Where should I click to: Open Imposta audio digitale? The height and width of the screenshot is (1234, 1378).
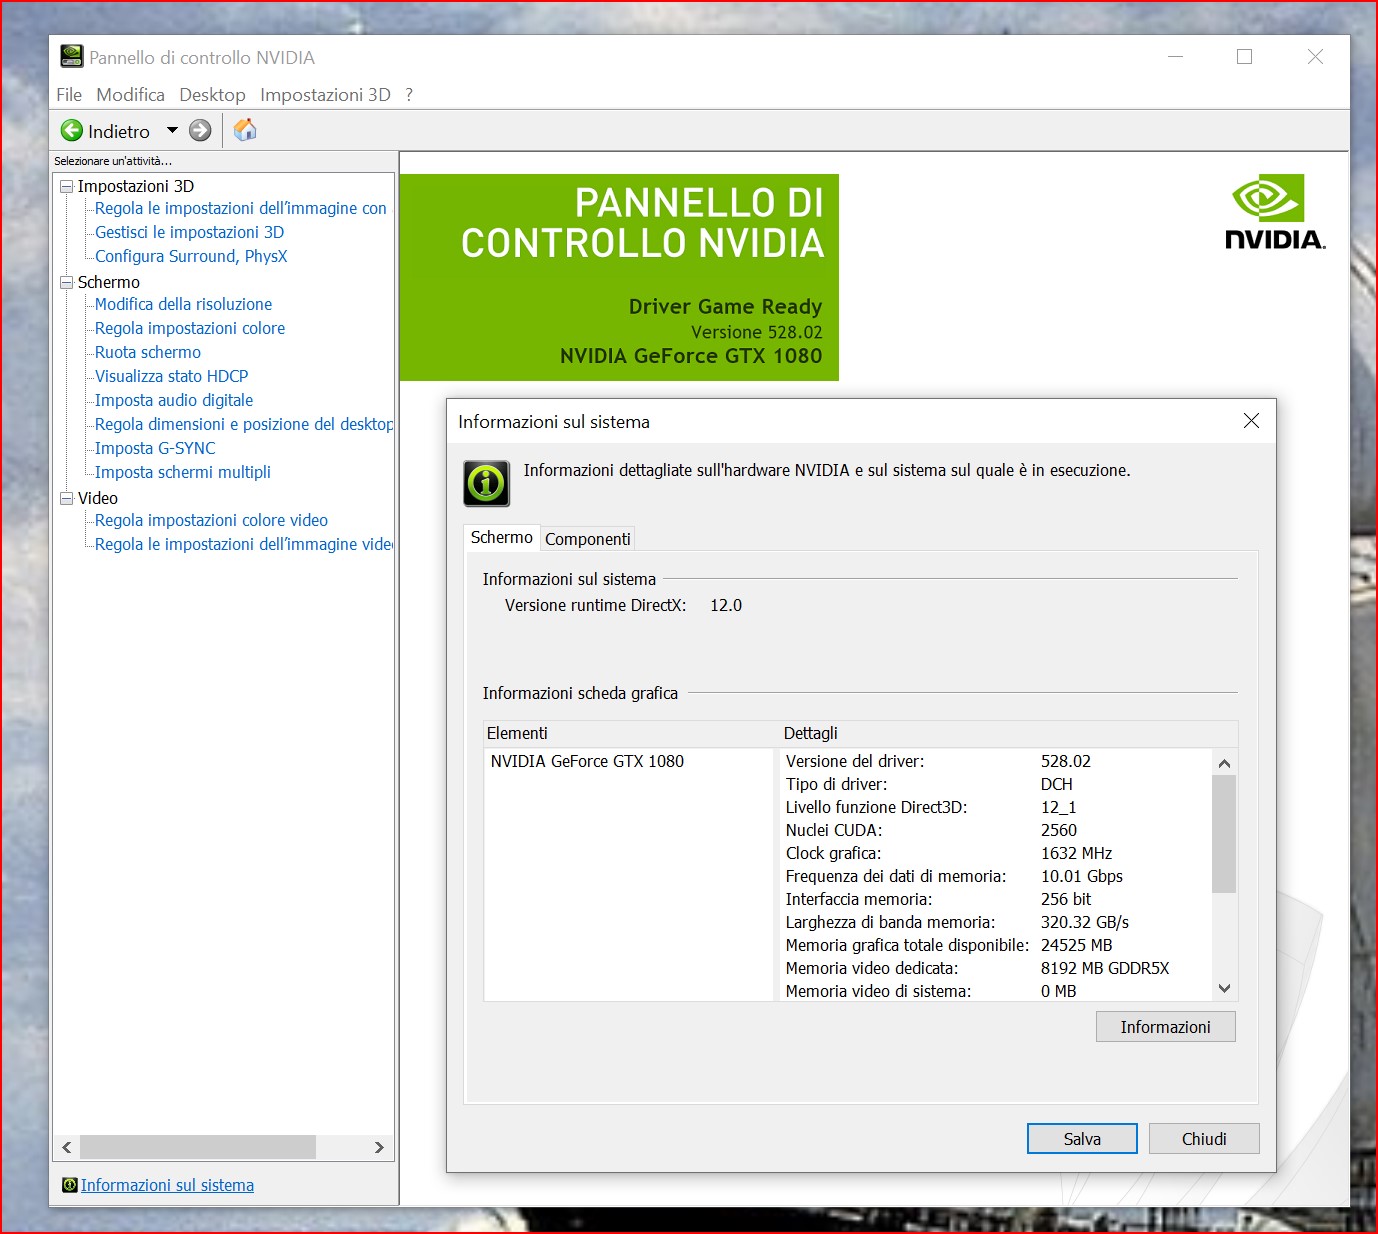(x=174, y=400)
